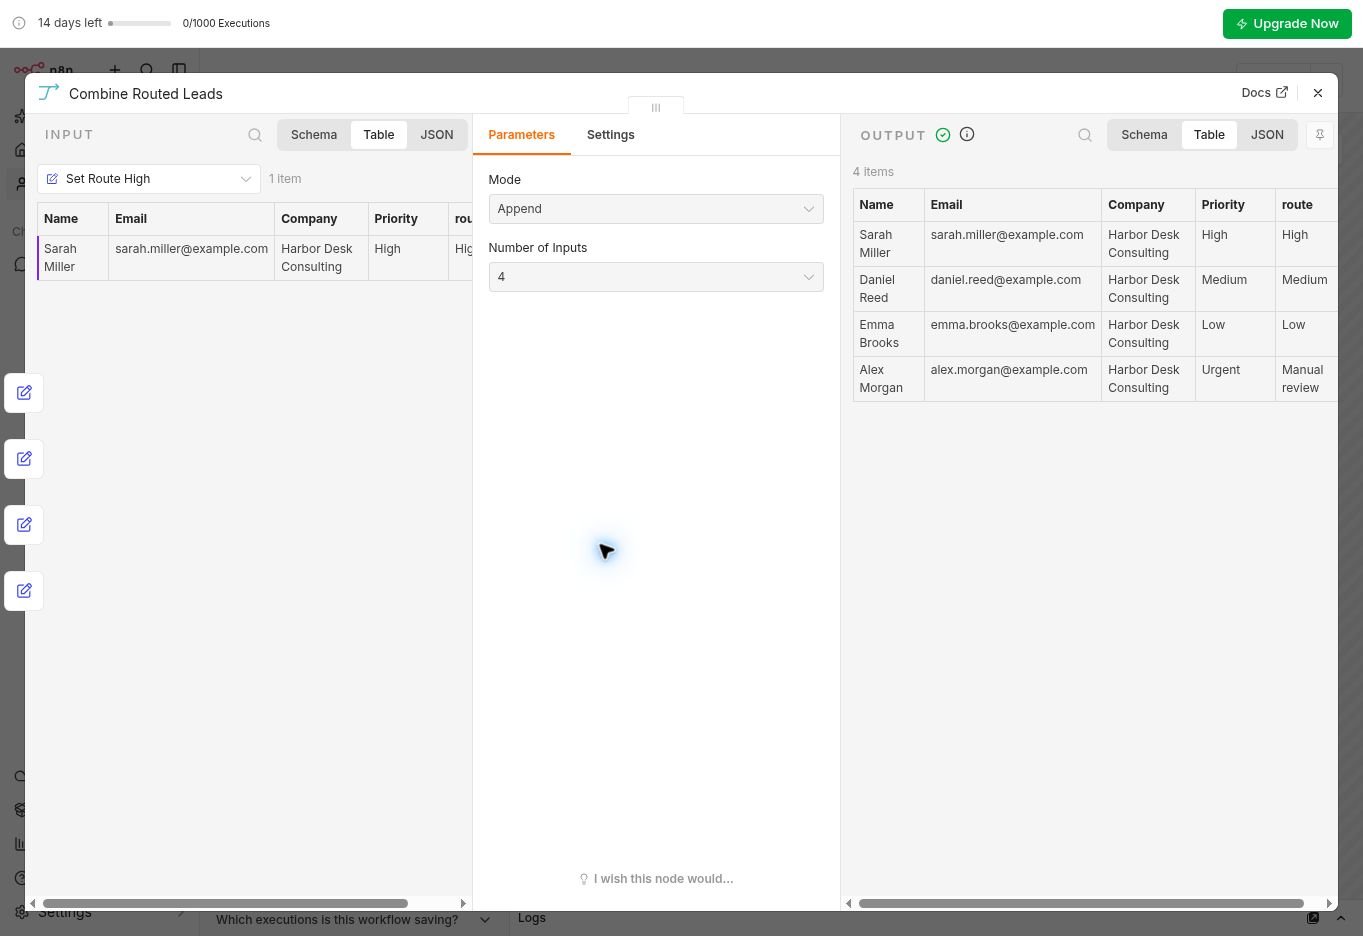Screen dimensions: 1363x936
Task: Expand the Logs panel with its chevron
Action: pyautogui.click(x=1341, y=918)
